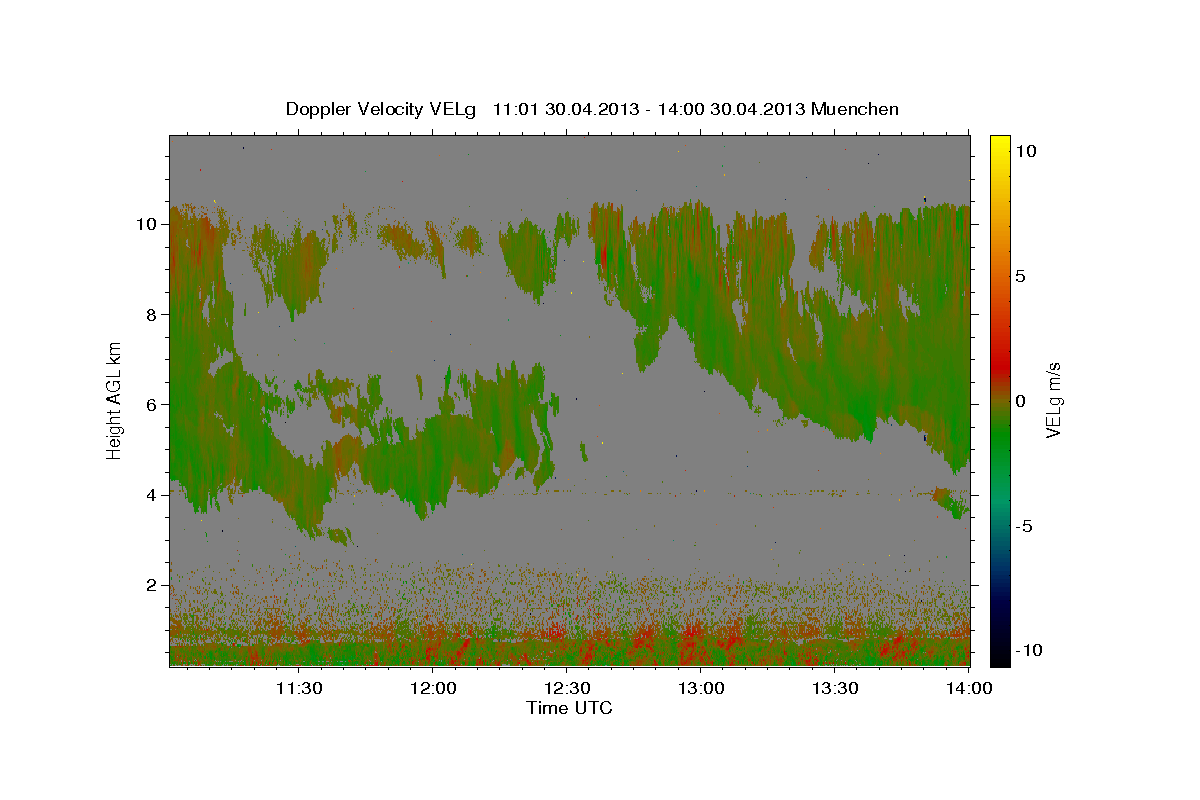This screenshot has height=800, width=1200.
Task: Click the 11:30 time tick label
Action: [x=299, y=688]
